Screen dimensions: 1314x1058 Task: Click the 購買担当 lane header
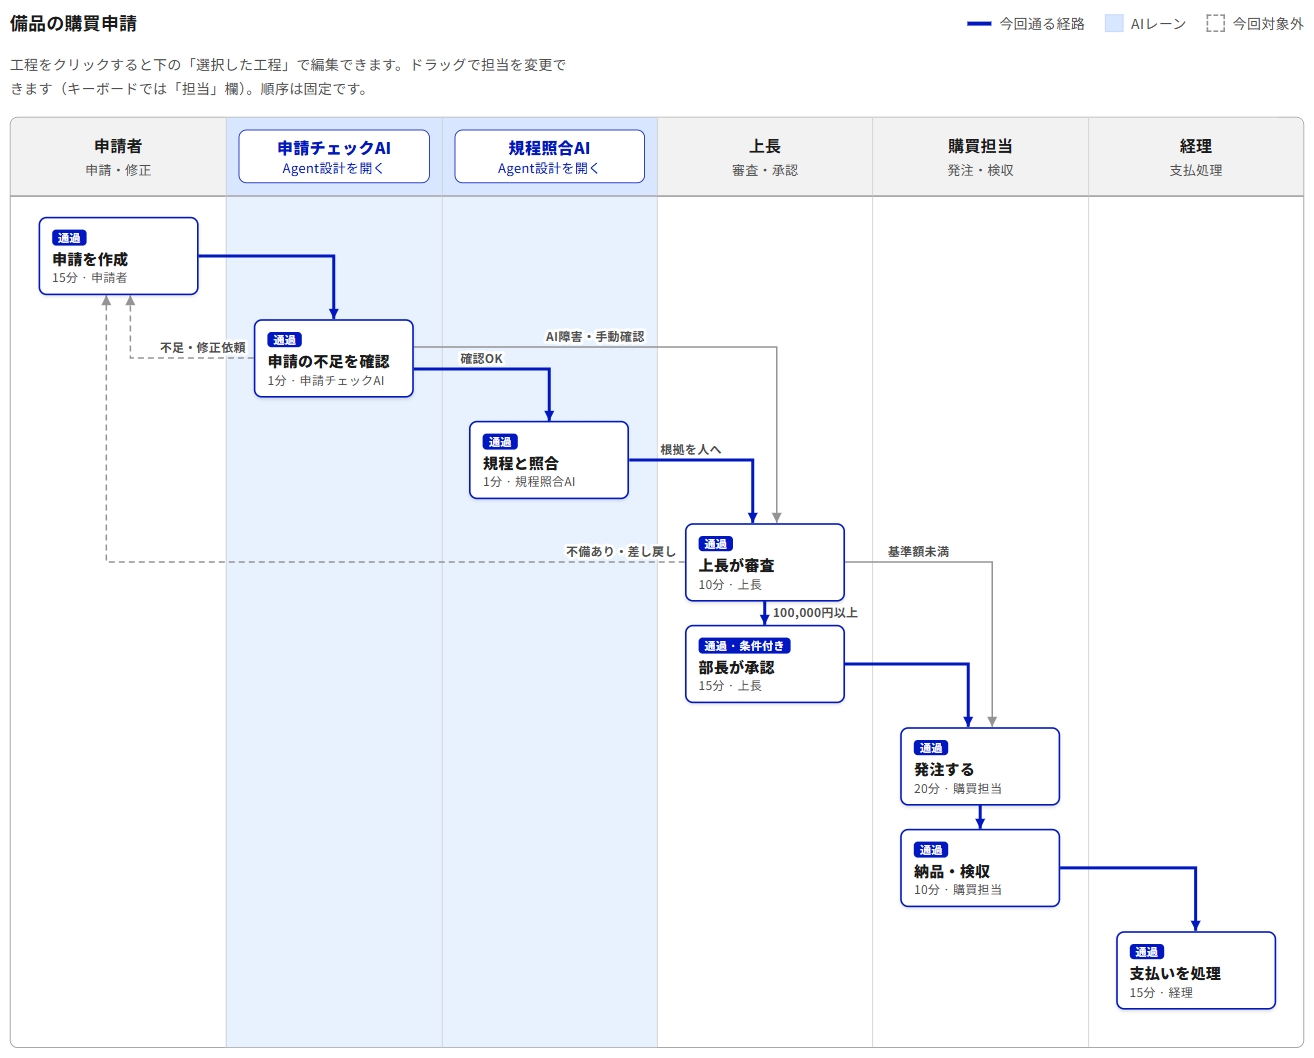tap(980, 157)
